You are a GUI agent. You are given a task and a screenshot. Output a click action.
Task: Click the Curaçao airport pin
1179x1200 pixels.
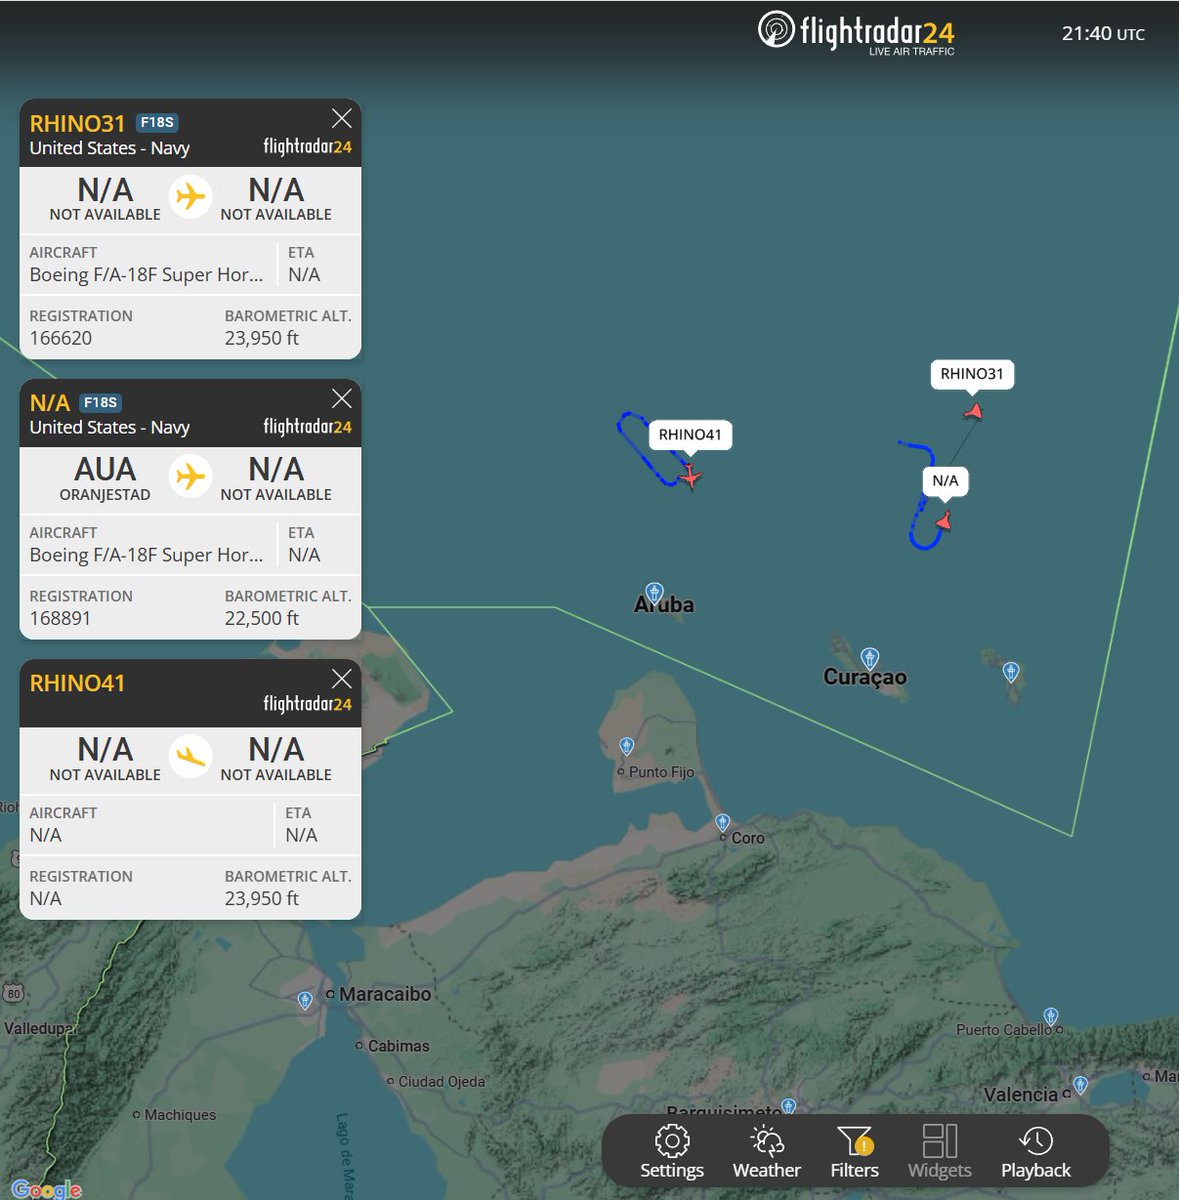click(870, 657)
